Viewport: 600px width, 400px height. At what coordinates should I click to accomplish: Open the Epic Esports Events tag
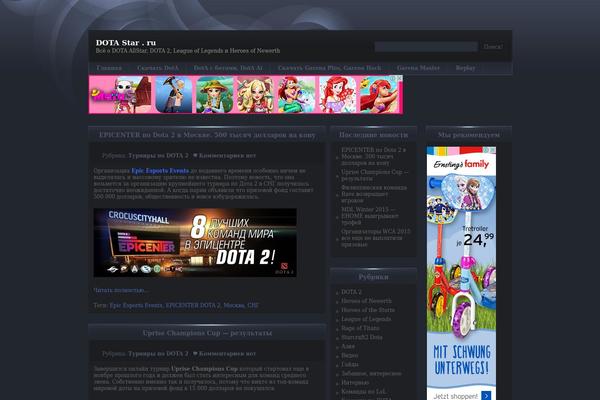136,305
